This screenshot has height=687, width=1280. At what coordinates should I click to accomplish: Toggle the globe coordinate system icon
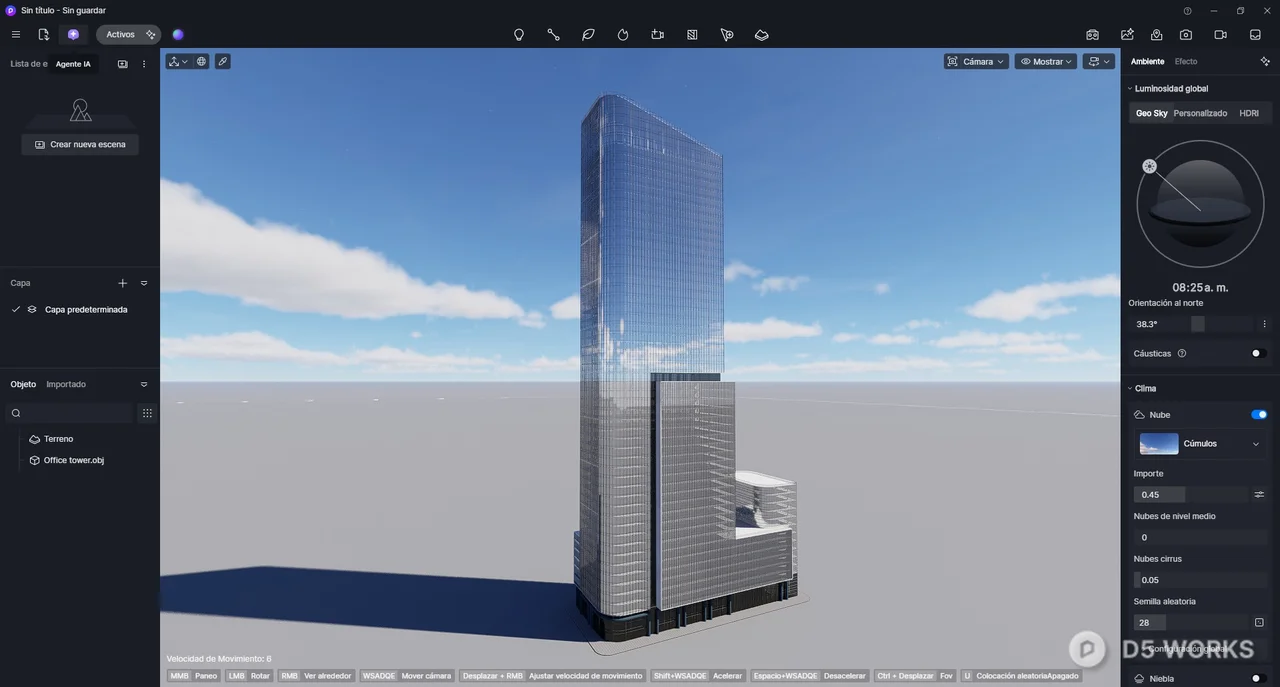pyautogui.click(x=201, y=61)
